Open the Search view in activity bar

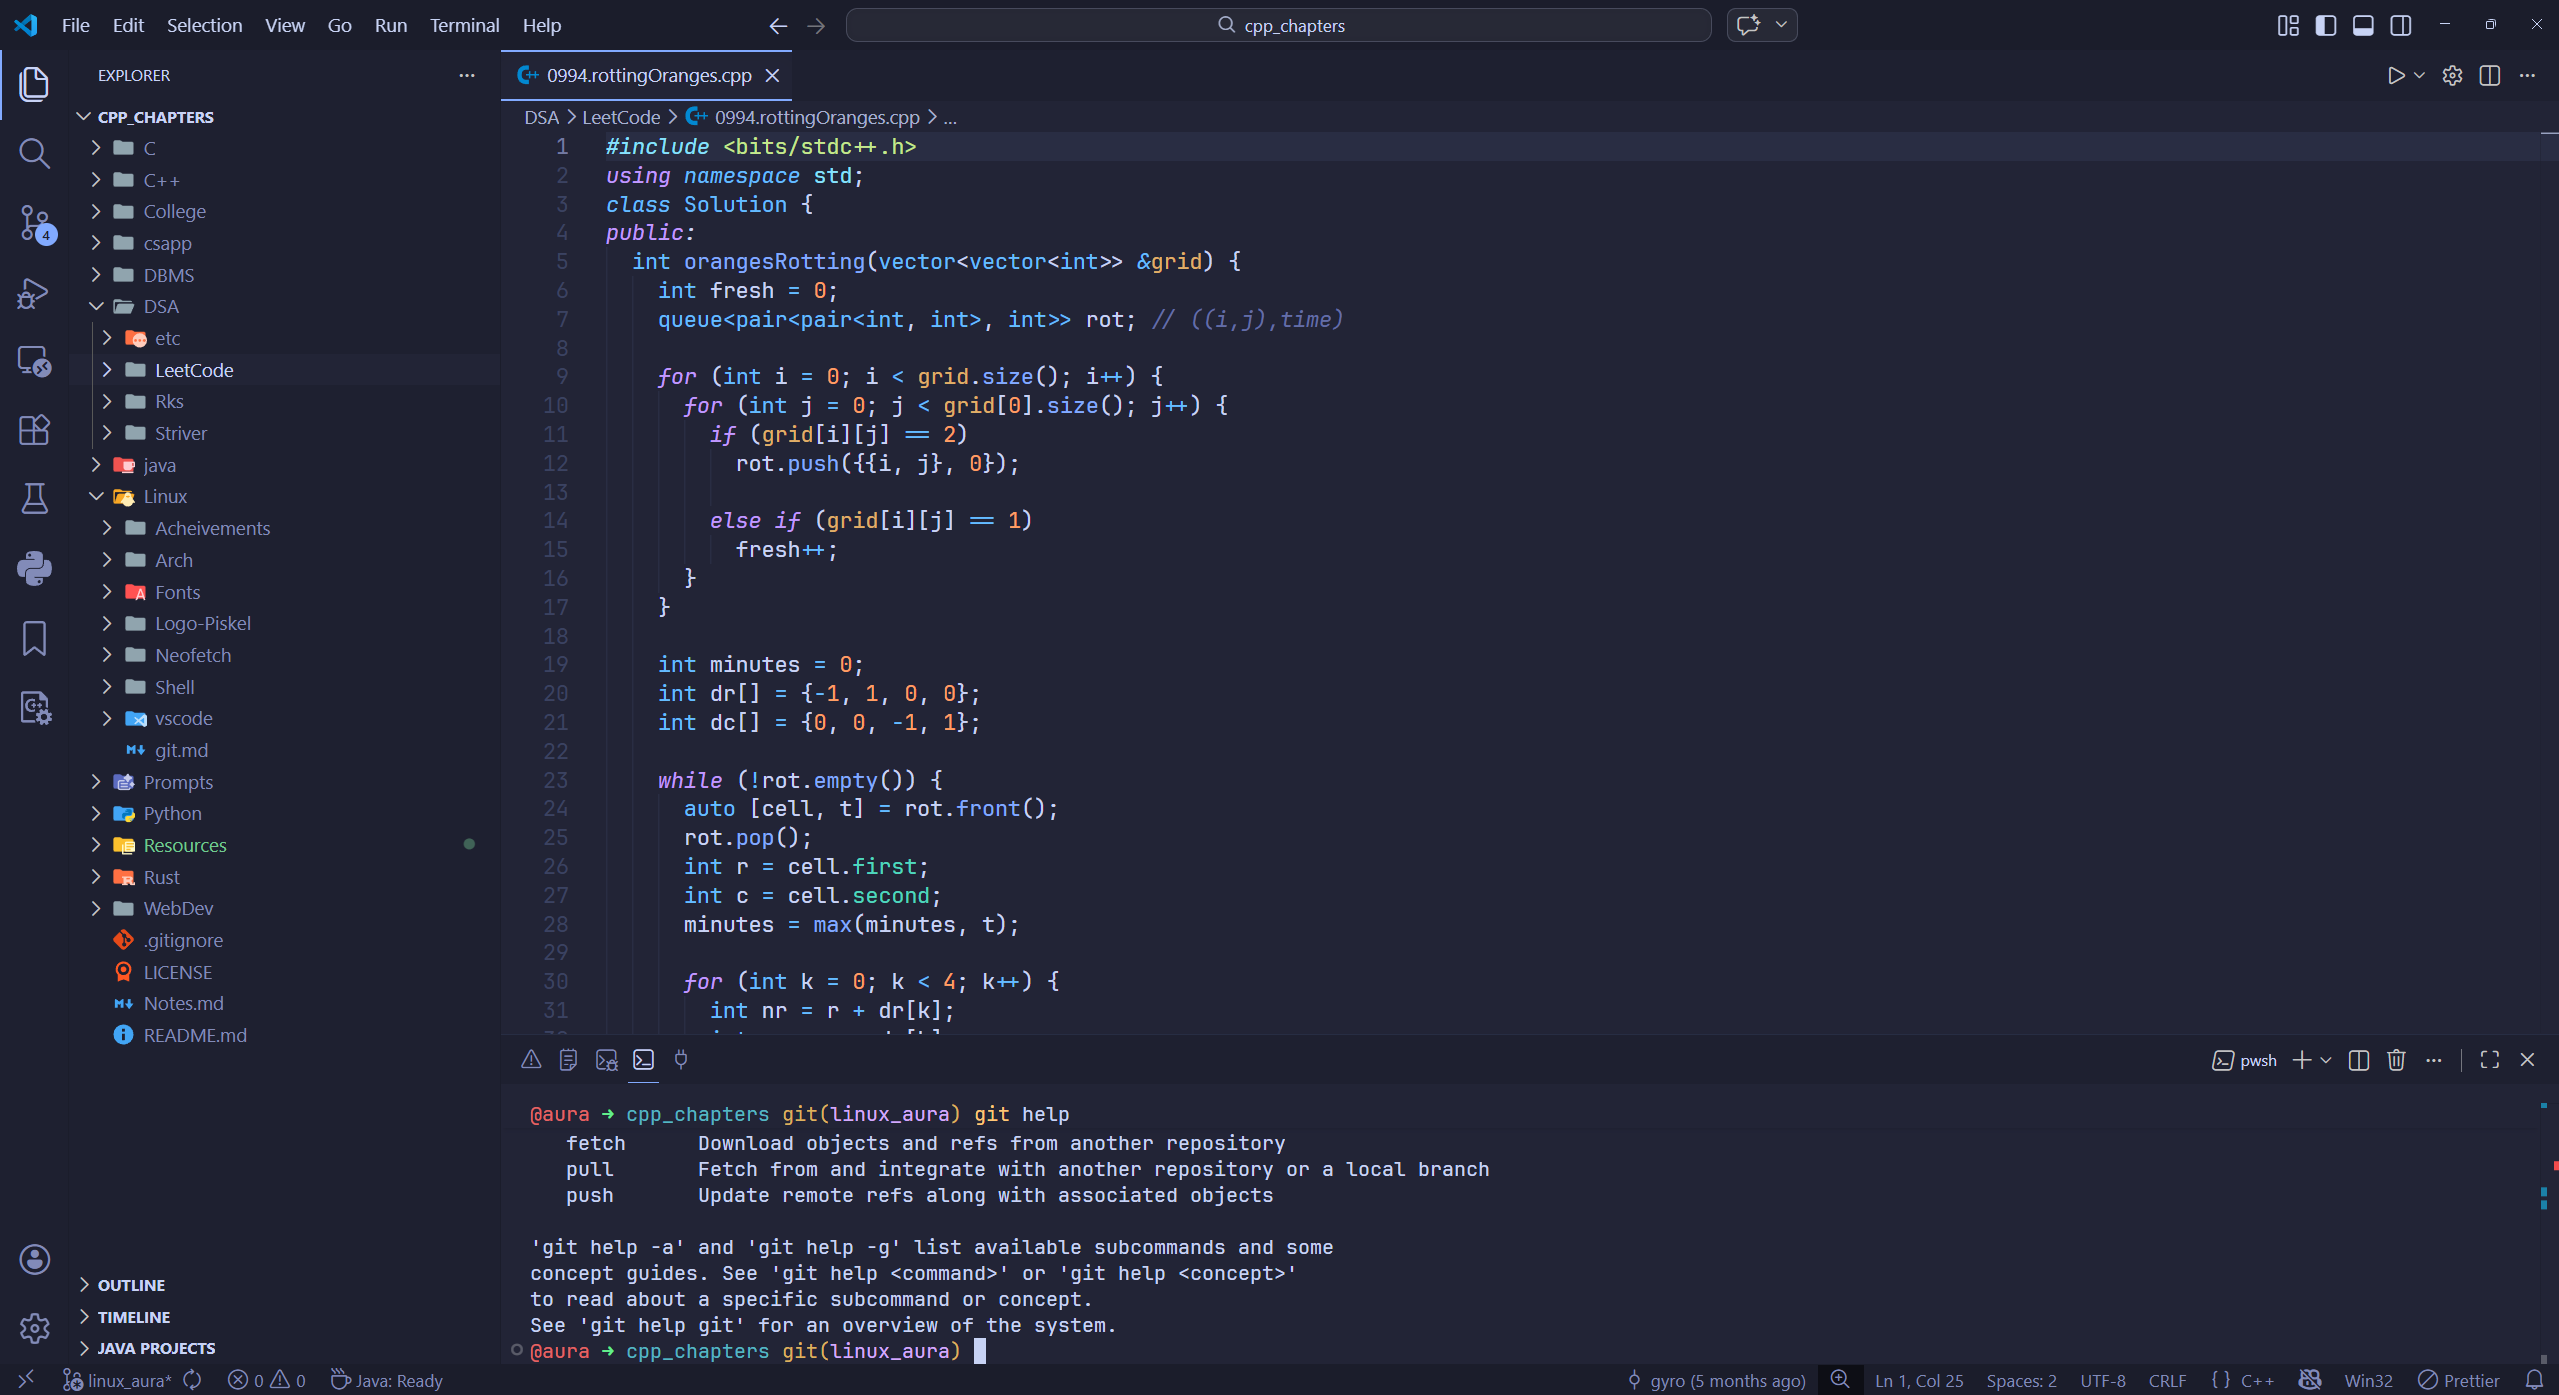click(34, 153)
